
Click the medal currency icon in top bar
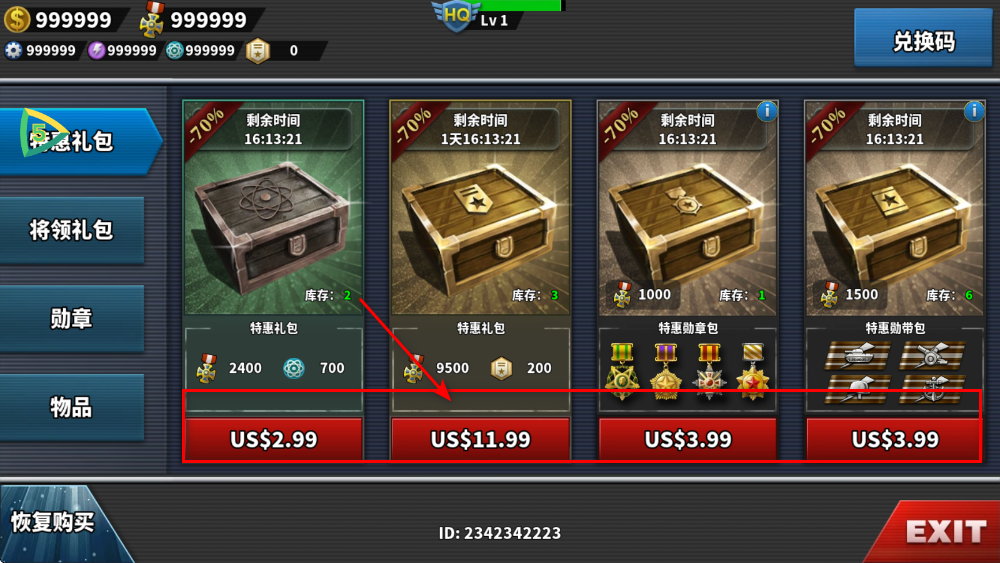point(152,19)
